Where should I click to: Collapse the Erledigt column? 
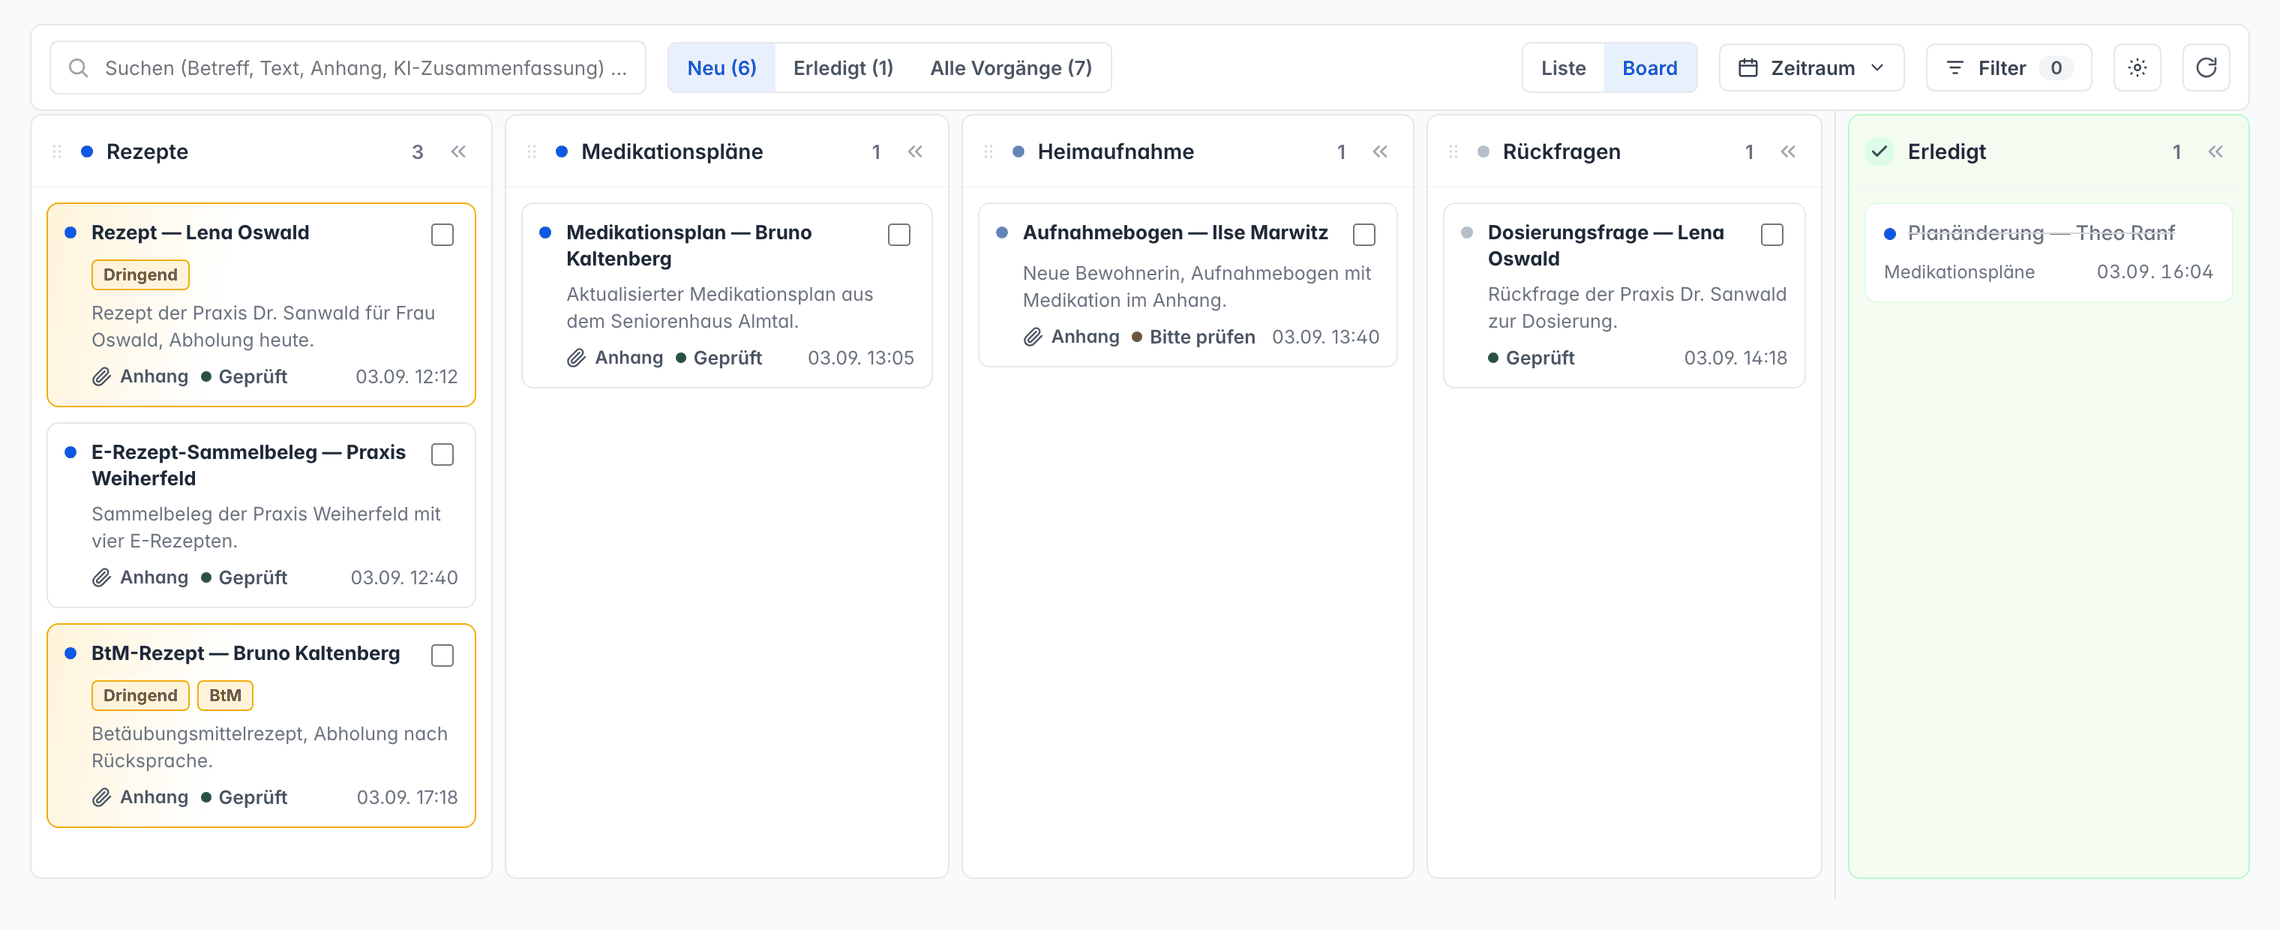2216,152
